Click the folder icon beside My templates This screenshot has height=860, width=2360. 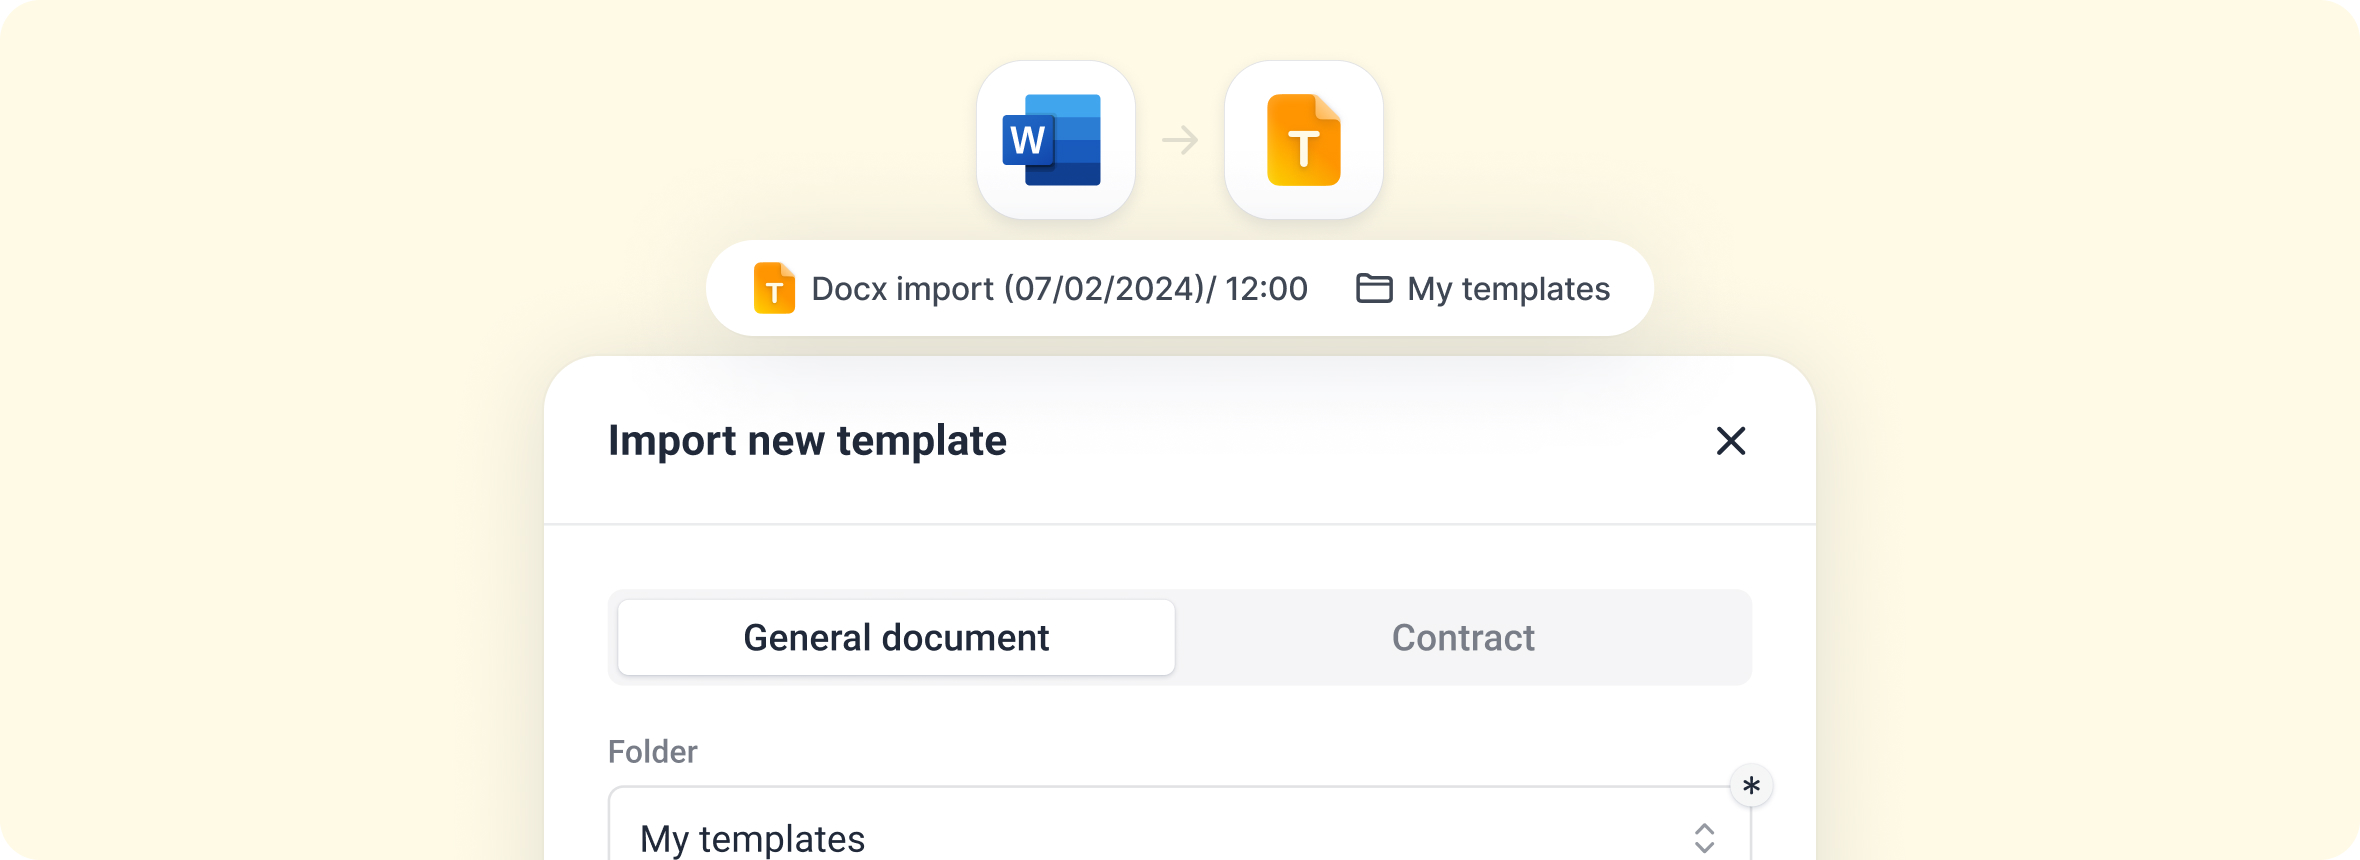click(x=1374, y=288)
